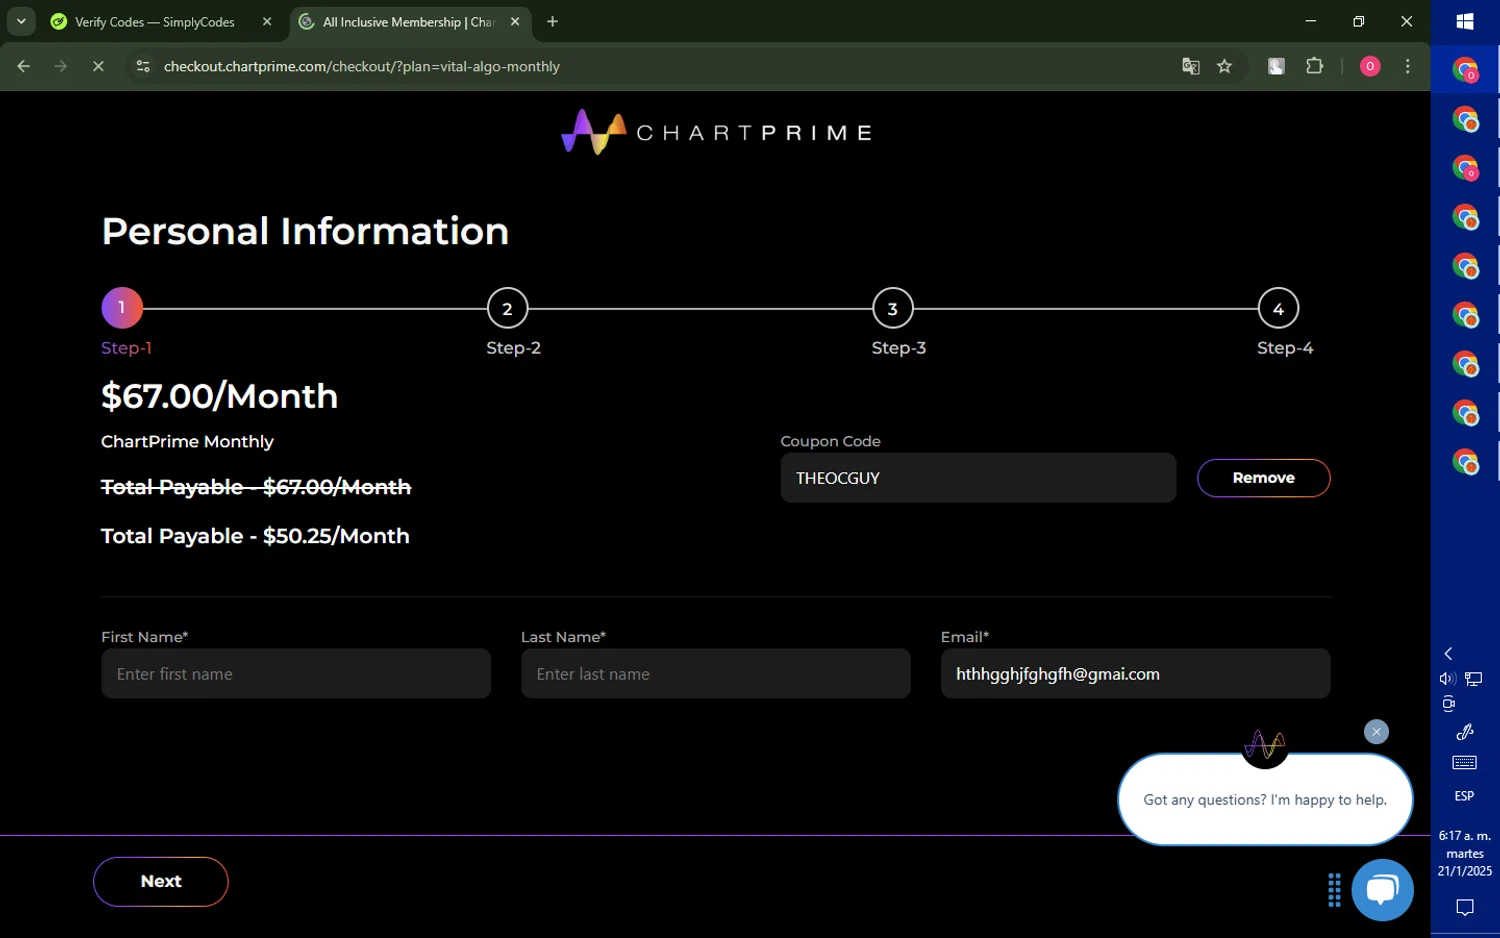Close the Verify Codes — SimplyCodes tab
Screen dimensions: 1500x938
267,22
